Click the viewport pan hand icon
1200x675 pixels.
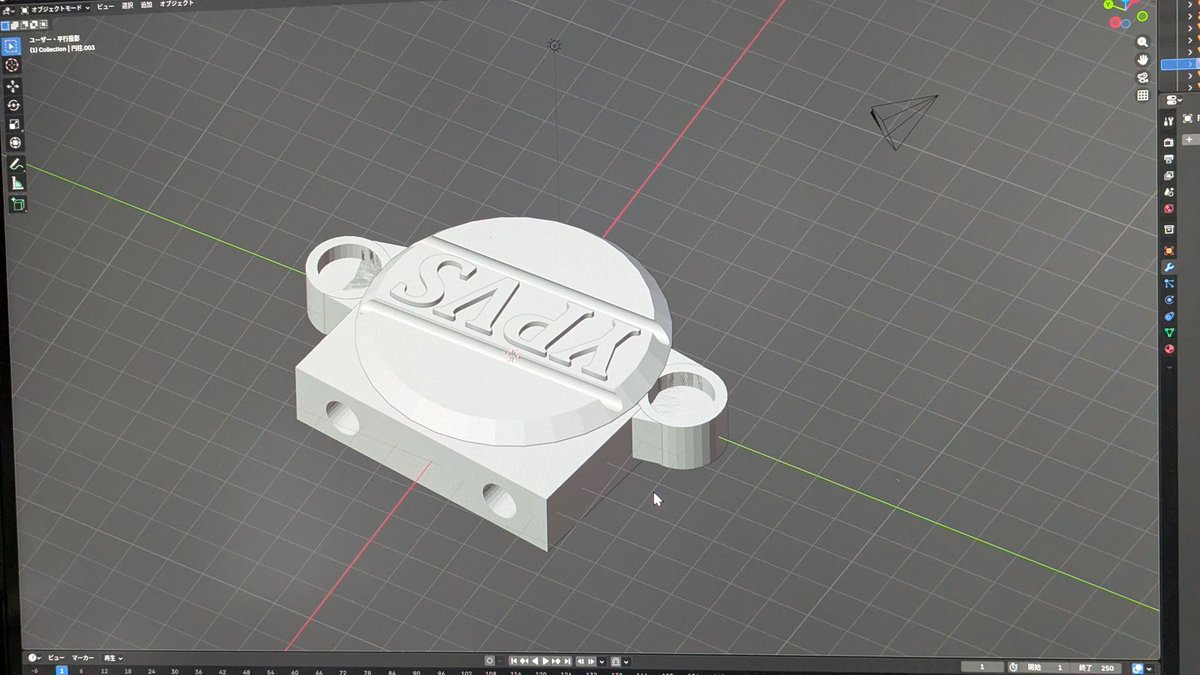(x=1143, y=60)
